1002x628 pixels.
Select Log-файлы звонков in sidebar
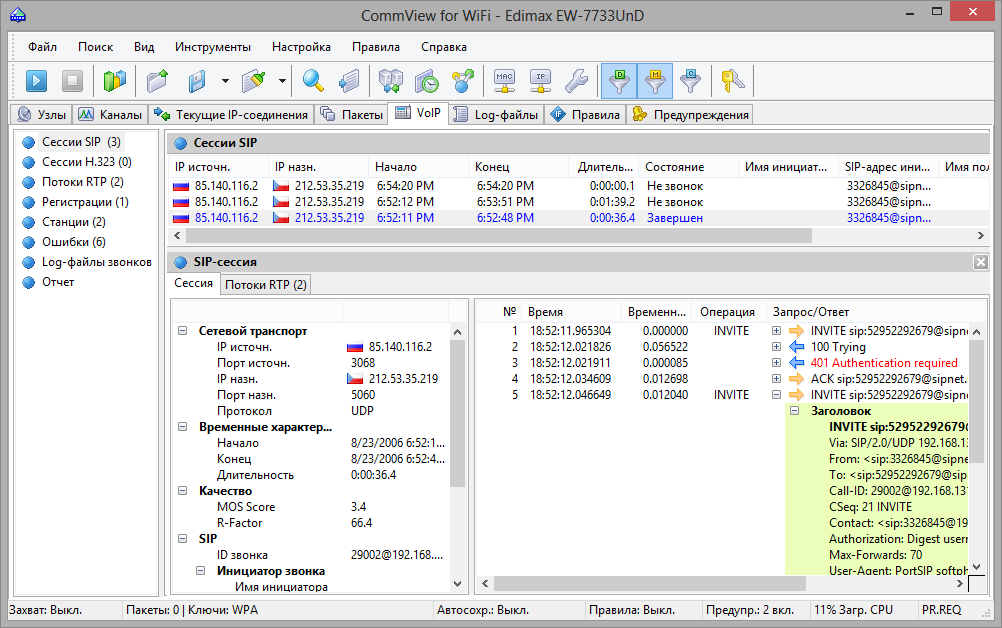pyautogui.click(x=96, y=262)
